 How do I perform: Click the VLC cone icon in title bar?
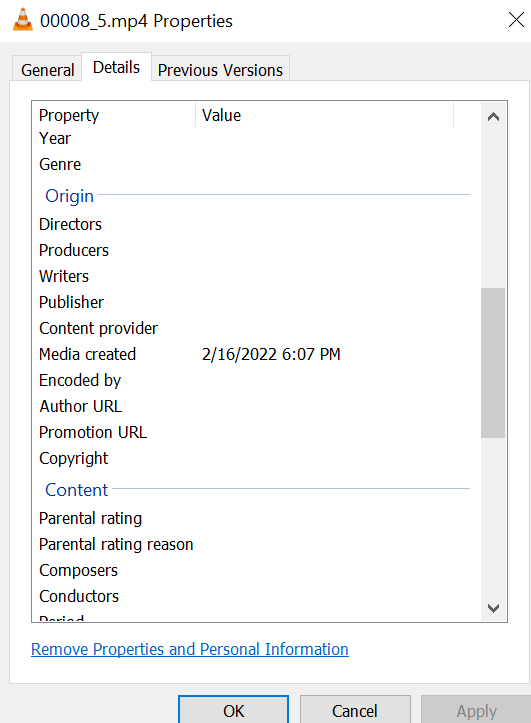(x=23, y=20)
